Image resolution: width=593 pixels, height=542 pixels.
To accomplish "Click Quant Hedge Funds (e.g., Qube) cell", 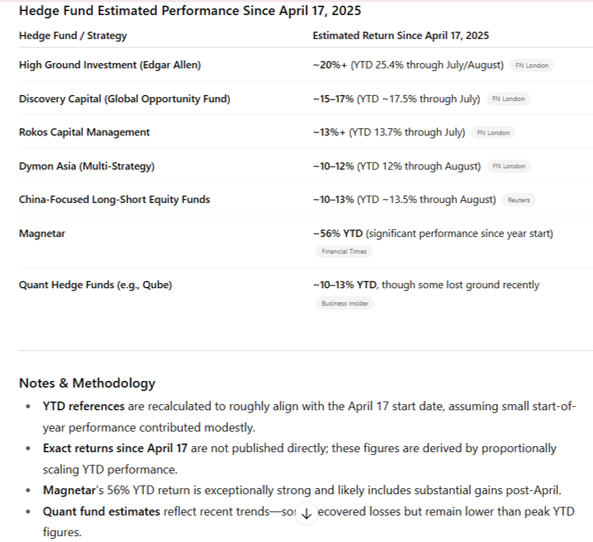I will click(95, 285).
